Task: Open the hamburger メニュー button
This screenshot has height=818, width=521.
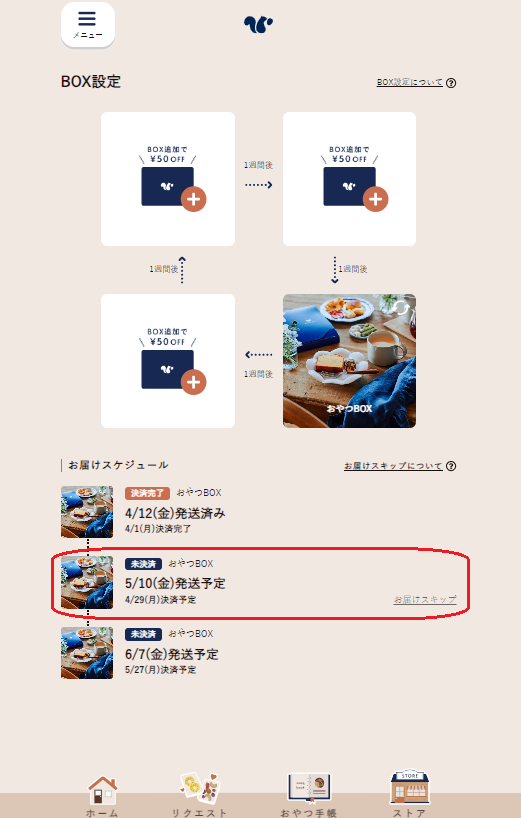Action: tap(88, 25)
